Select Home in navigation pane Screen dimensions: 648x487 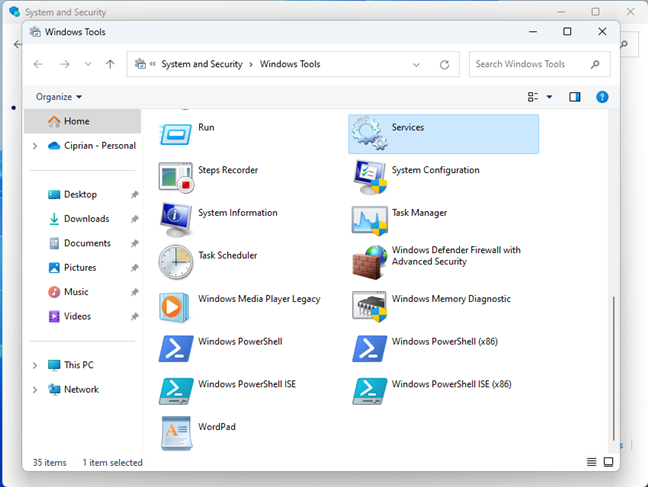(x=83, y=121)
